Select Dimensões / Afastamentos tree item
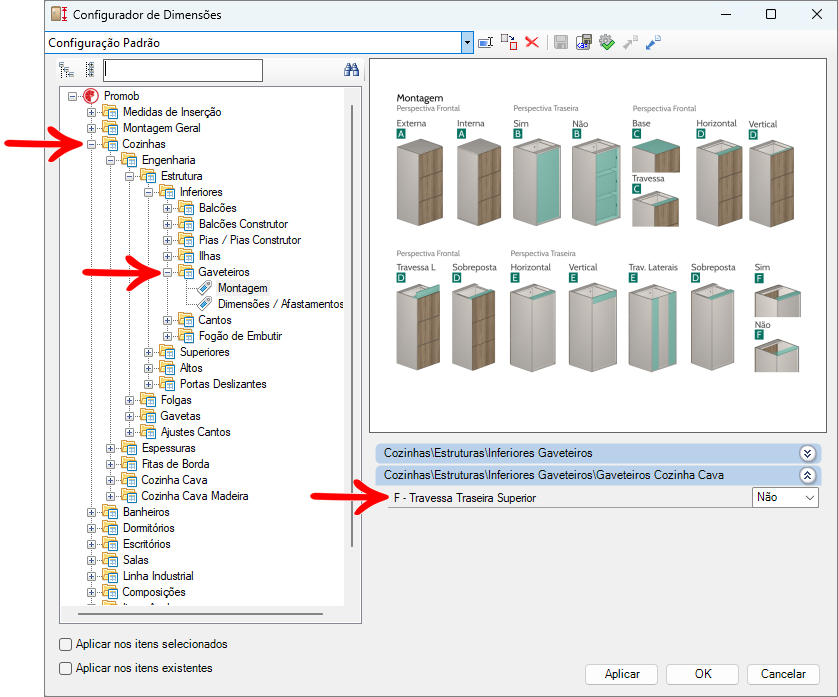Screen dimensions: 838x697 click(x=280, y=304)
